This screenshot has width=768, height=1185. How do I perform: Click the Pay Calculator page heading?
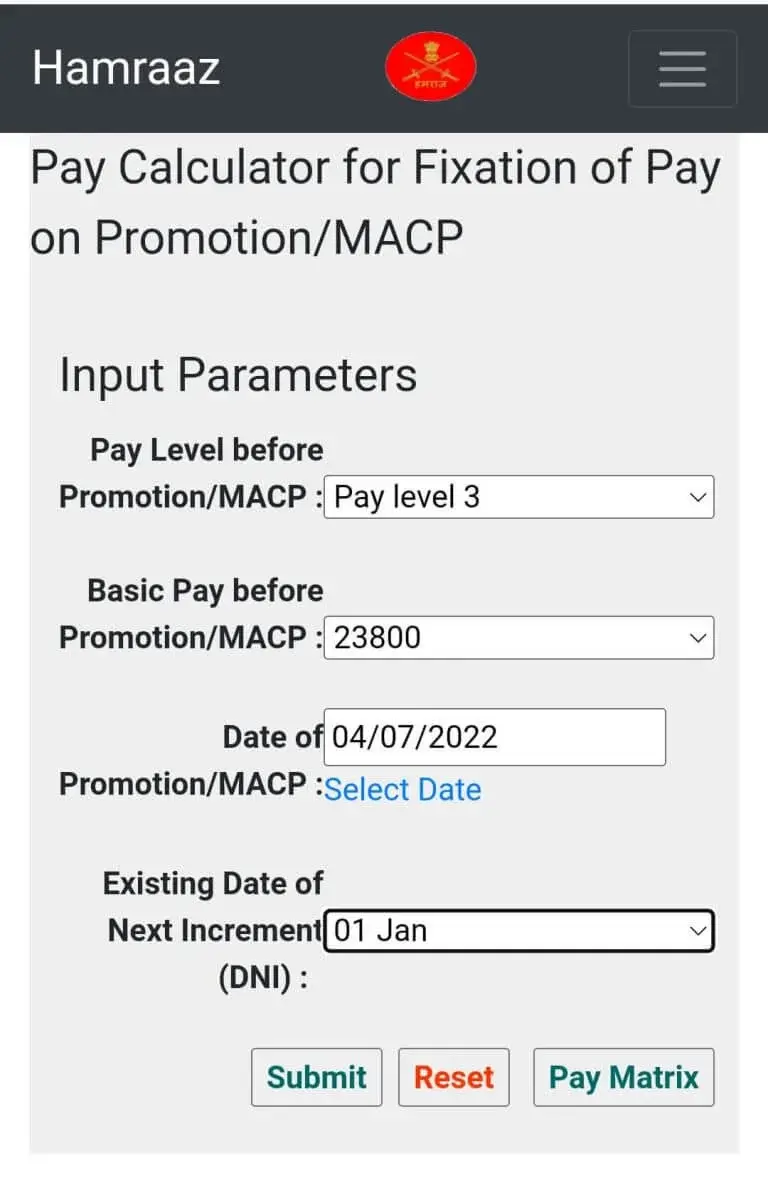pyautogui.click(x=375, y=203)
